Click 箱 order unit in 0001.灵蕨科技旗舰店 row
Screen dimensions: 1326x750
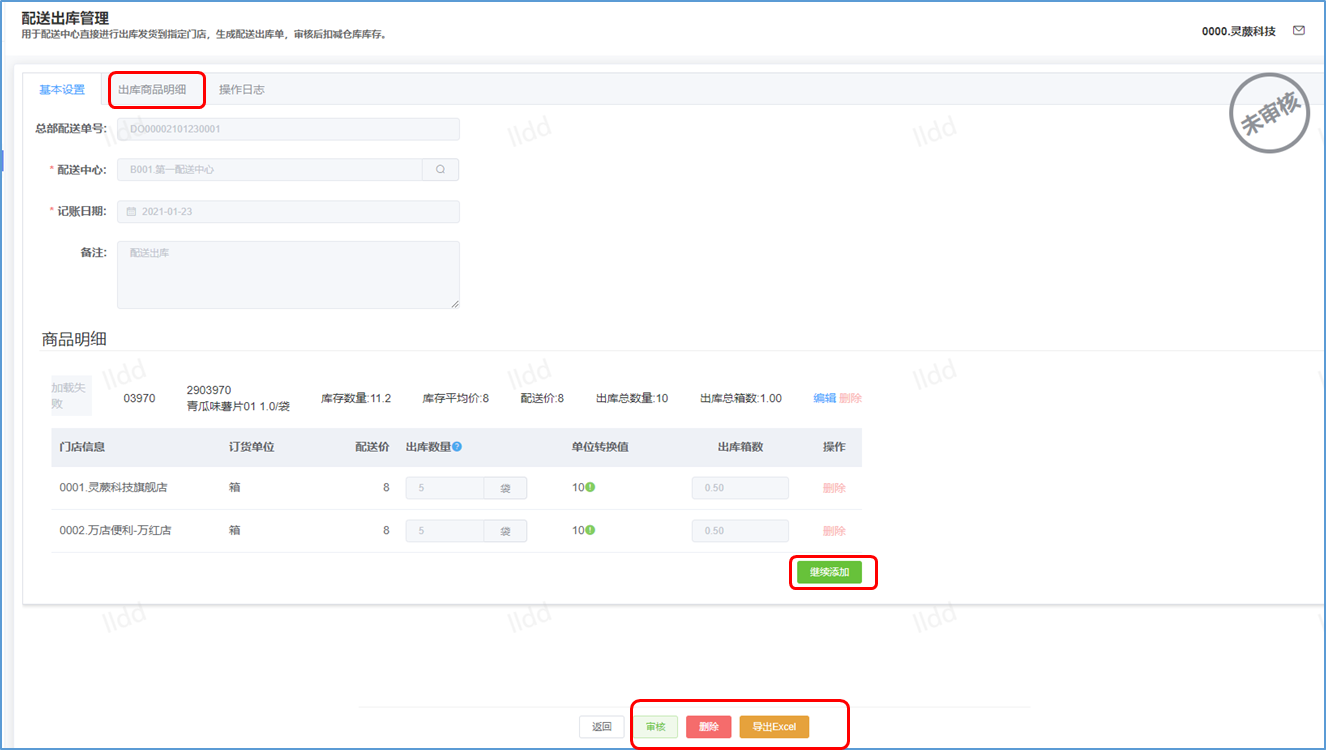234,488
